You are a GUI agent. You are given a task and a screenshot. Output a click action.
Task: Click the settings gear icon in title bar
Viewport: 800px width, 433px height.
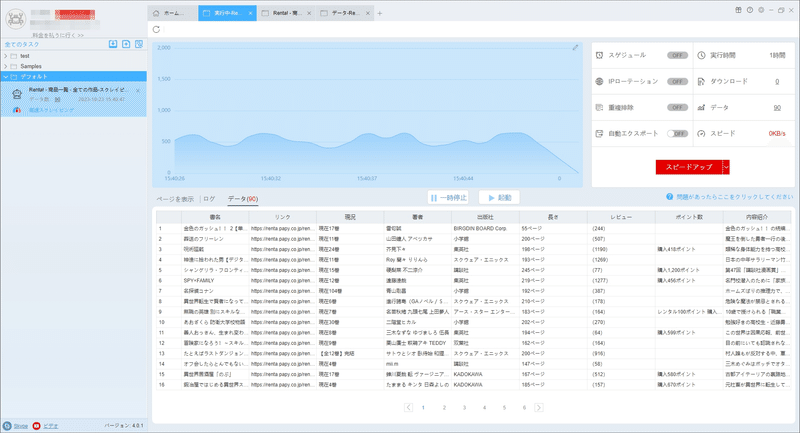(761, 10)
